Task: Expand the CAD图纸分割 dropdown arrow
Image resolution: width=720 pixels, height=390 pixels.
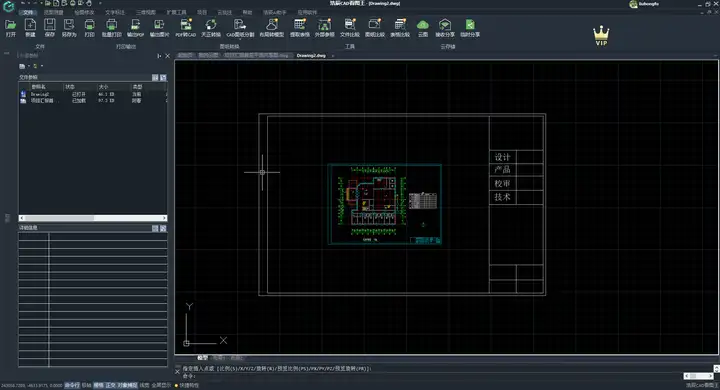Action: 240,39
